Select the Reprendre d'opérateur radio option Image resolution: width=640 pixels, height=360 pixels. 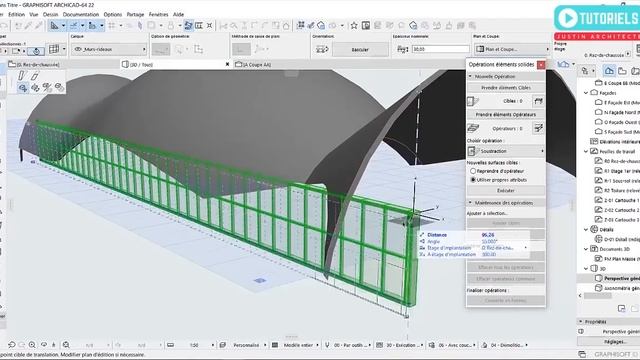[x=473, y=171]
